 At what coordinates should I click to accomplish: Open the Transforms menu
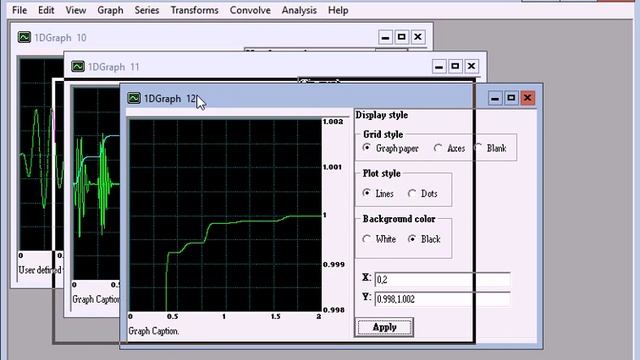pos(195,10)
